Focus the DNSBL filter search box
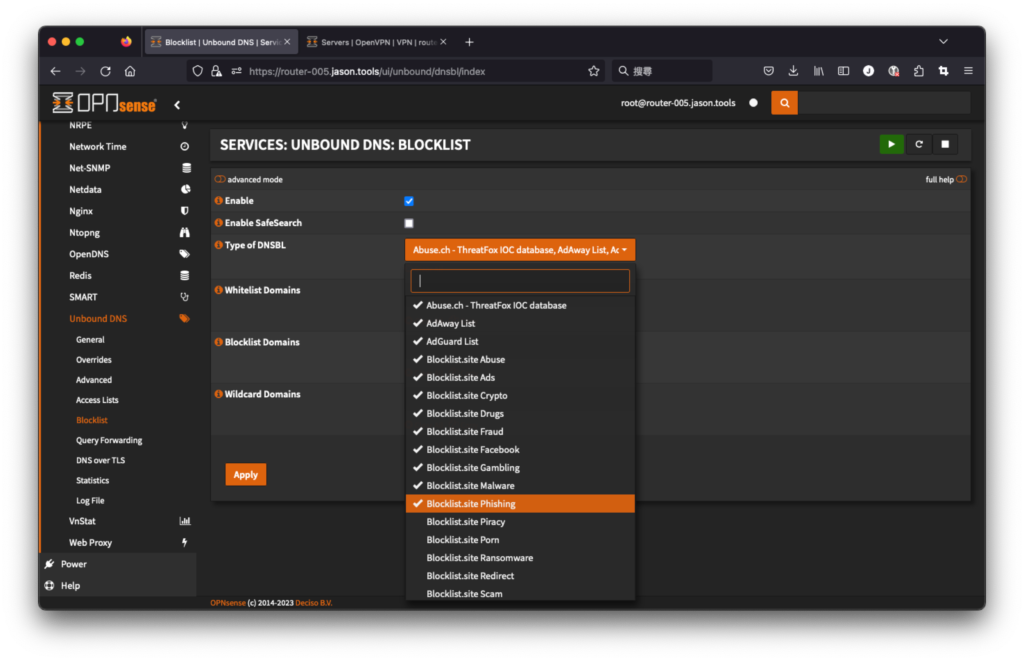Viewport: 1024px width, 661px height. click(x=520, y=281)
